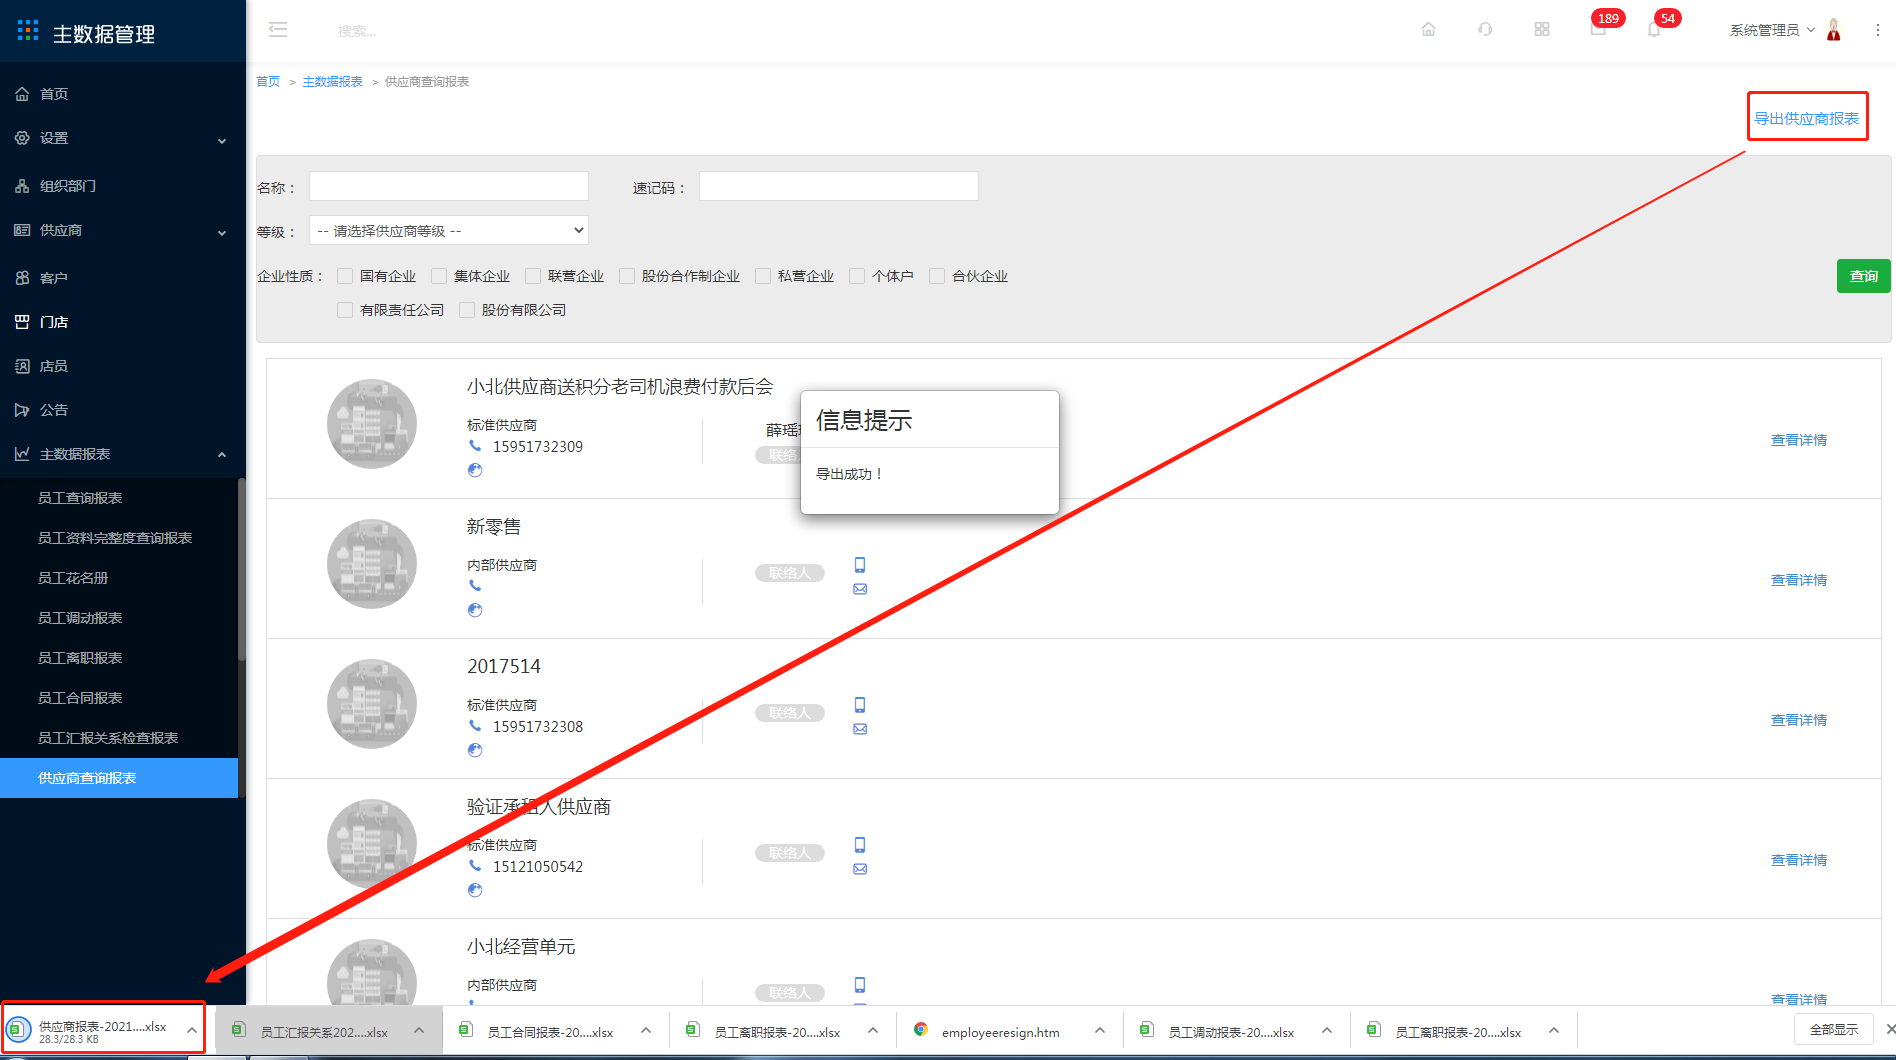The image size is (1896, 1060).
Task: Expand the 供应商 sidebar menu chevron
Action: coord(222,232)
